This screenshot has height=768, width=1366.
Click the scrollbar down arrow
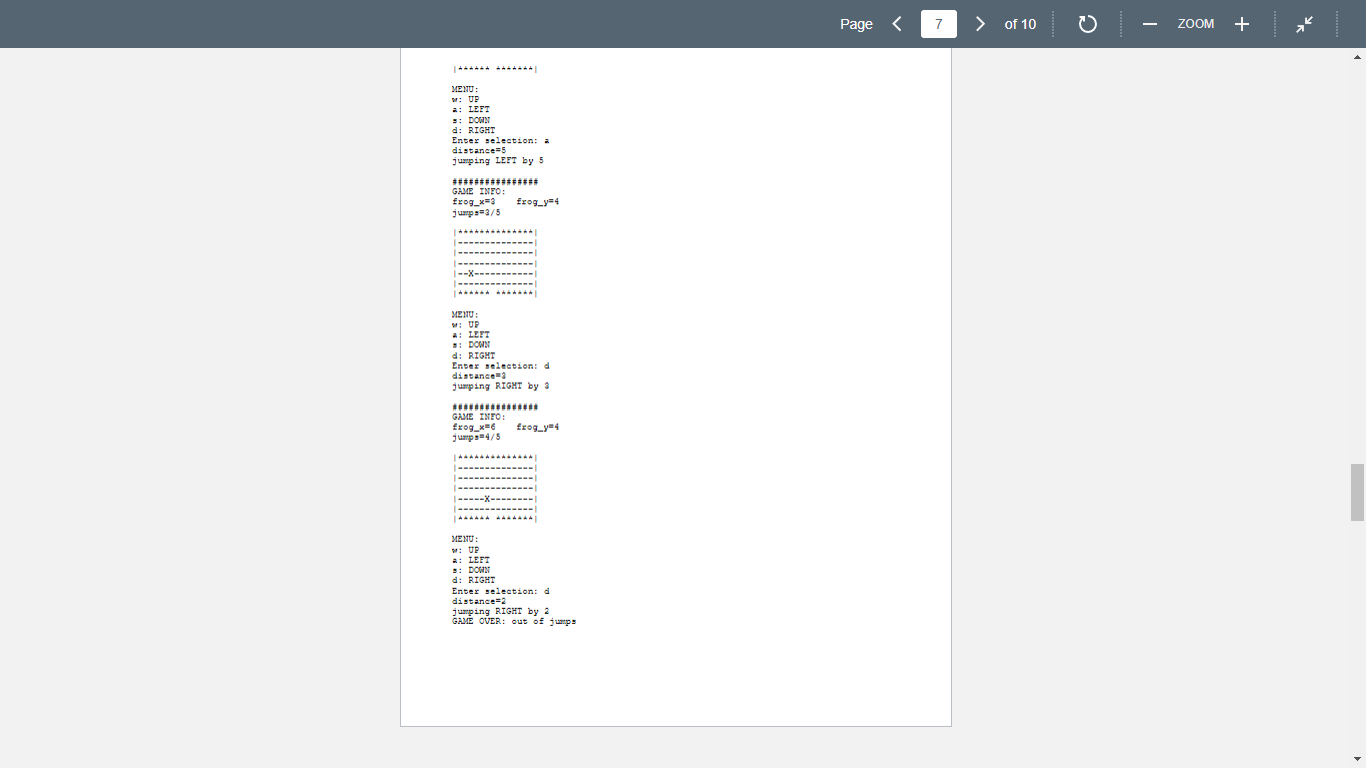[1357, 759]
